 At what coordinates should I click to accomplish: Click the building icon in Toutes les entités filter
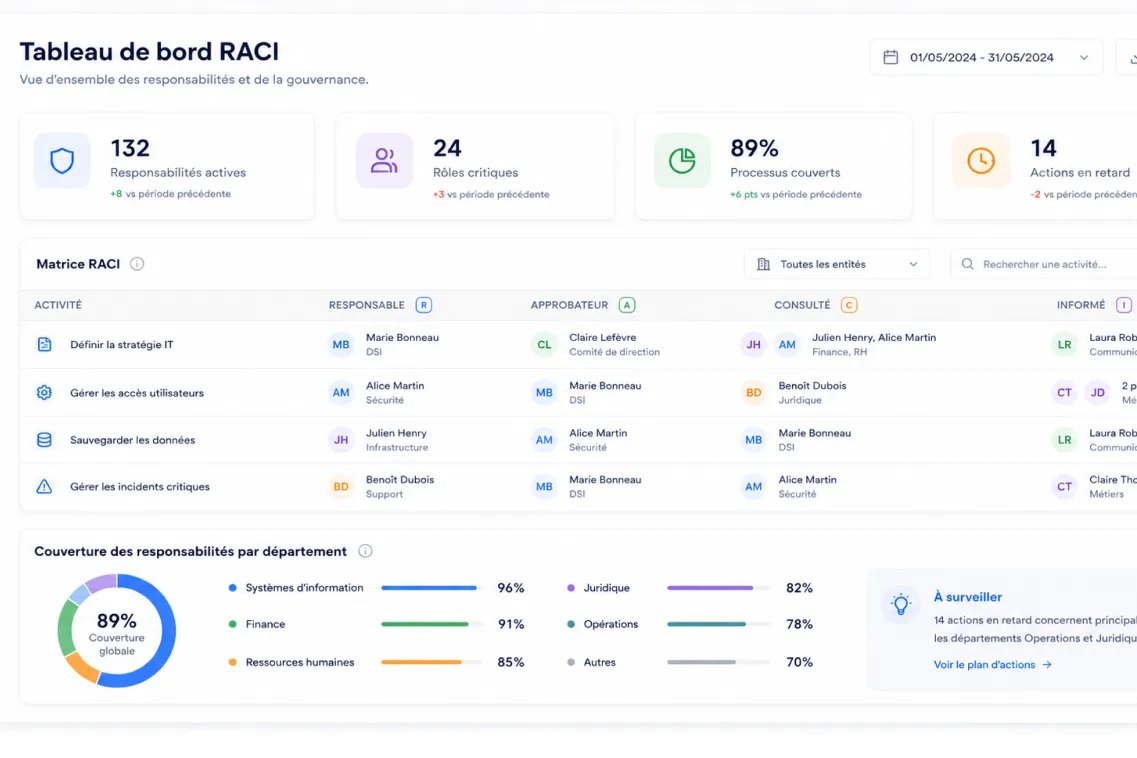[764, 264]
